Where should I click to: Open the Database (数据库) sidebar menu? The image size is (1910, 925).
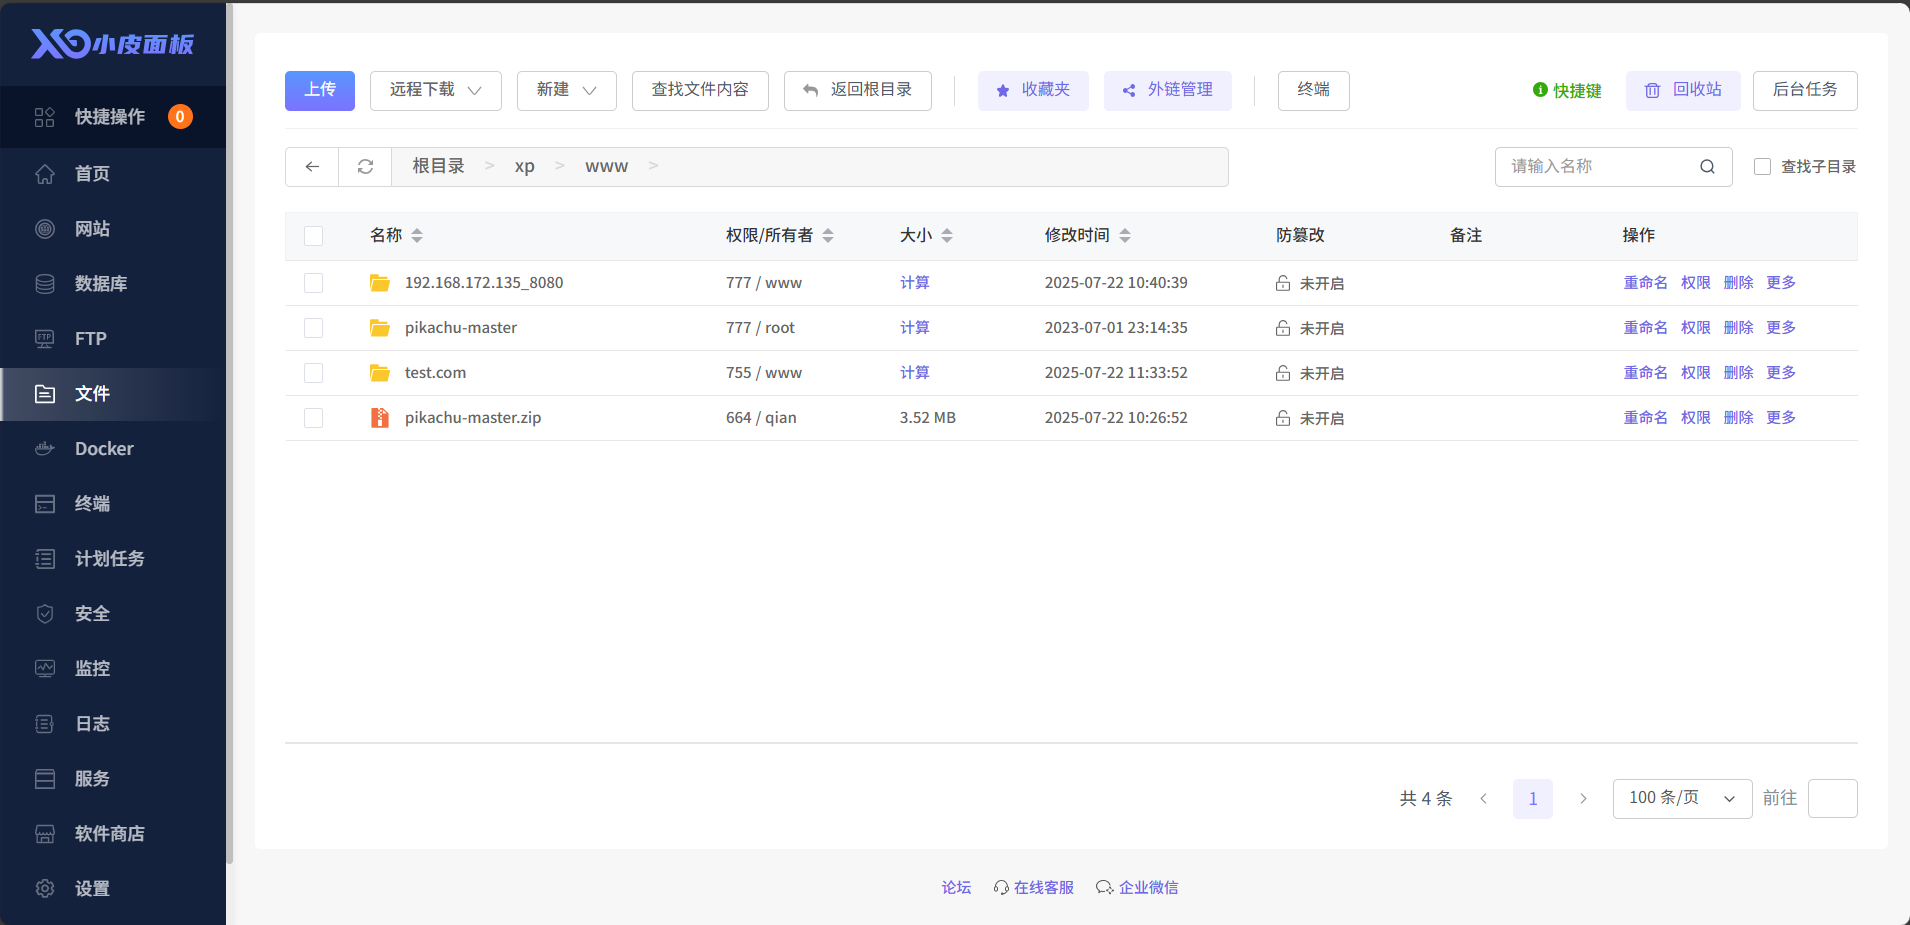(113, 284)
